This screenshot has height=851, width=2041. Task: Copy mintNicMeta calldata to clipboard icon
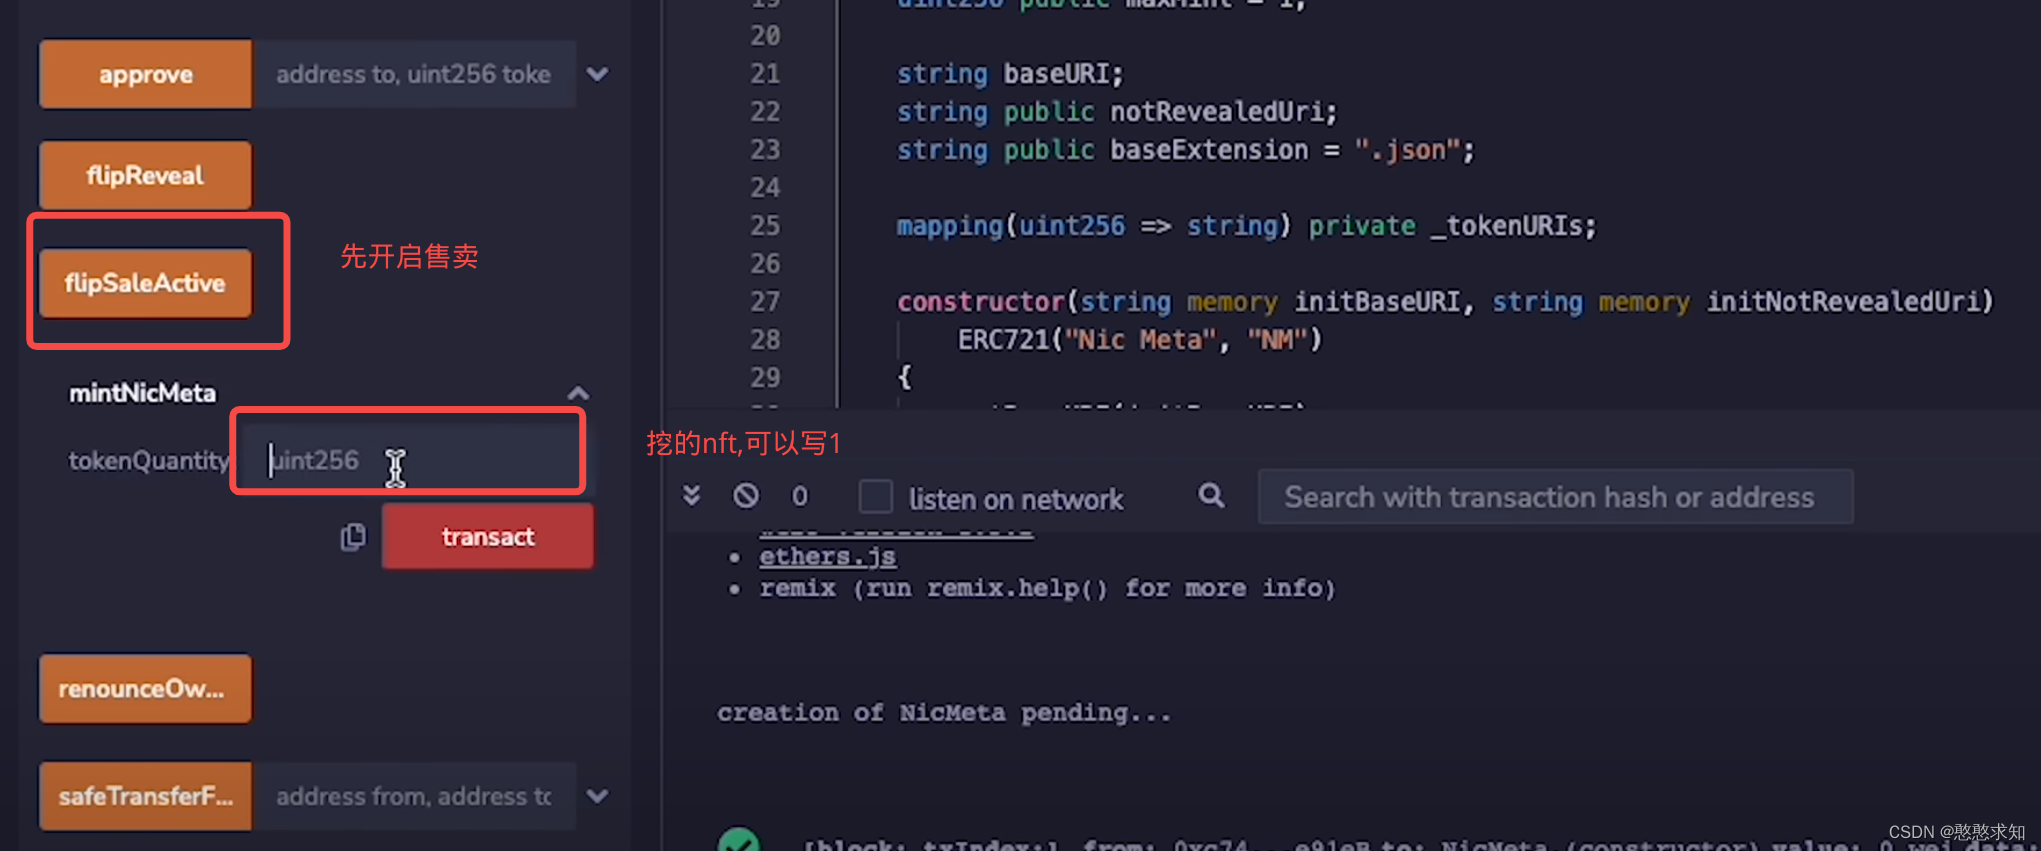point(353,537)
